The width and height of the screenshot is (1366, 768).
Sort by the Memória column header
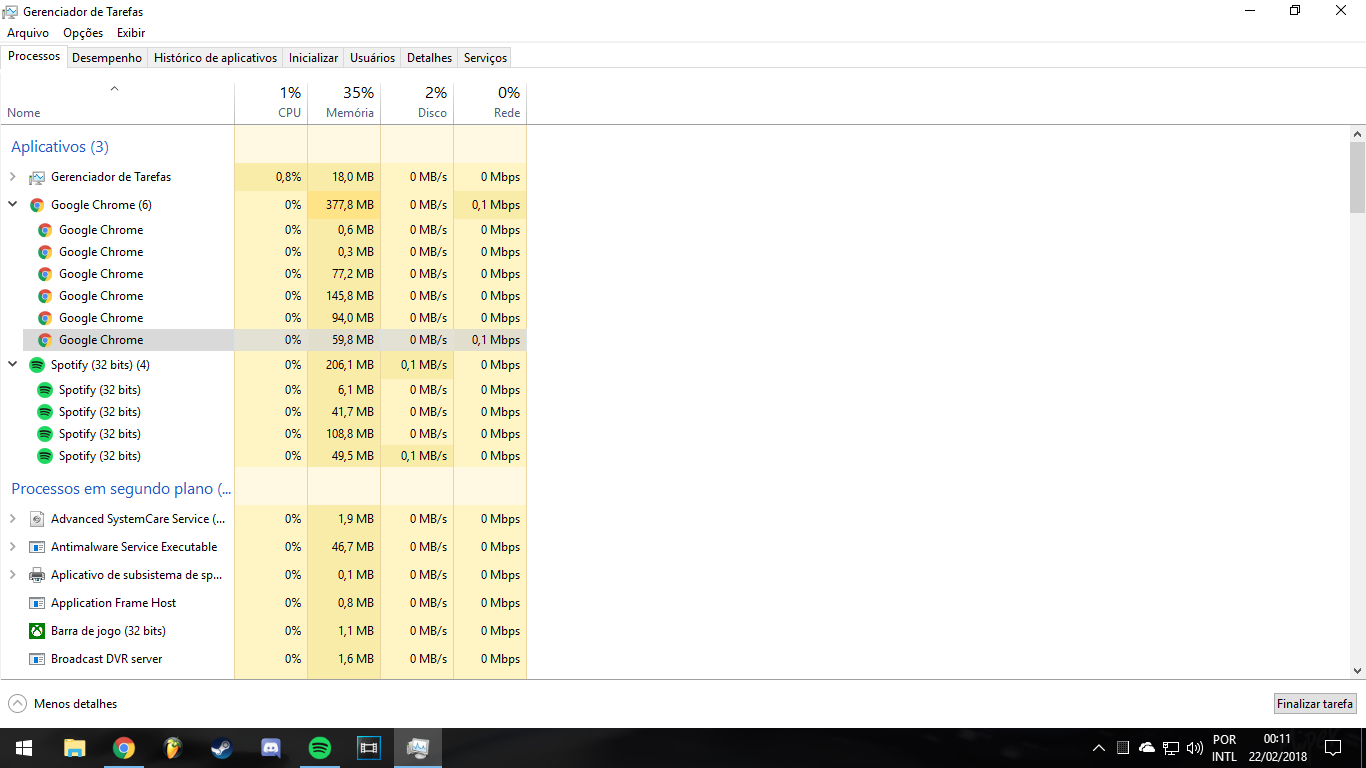pos(344,103)
